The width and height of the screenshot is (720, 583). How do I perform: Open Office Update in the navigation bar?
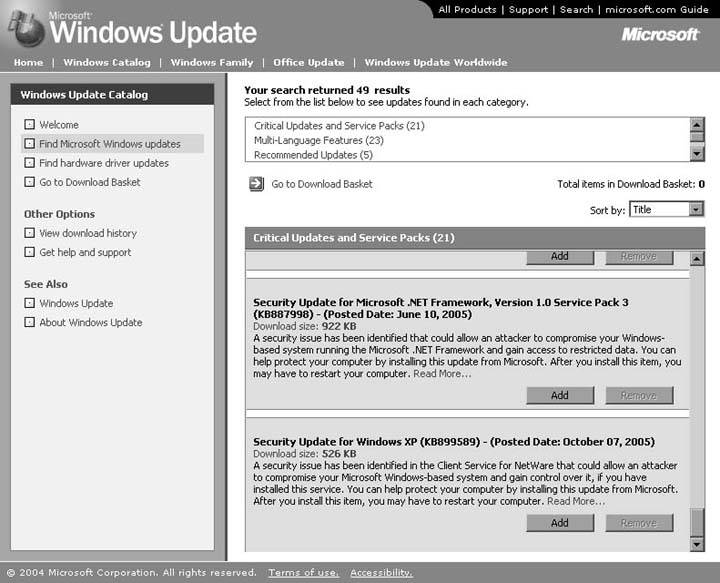309,62
